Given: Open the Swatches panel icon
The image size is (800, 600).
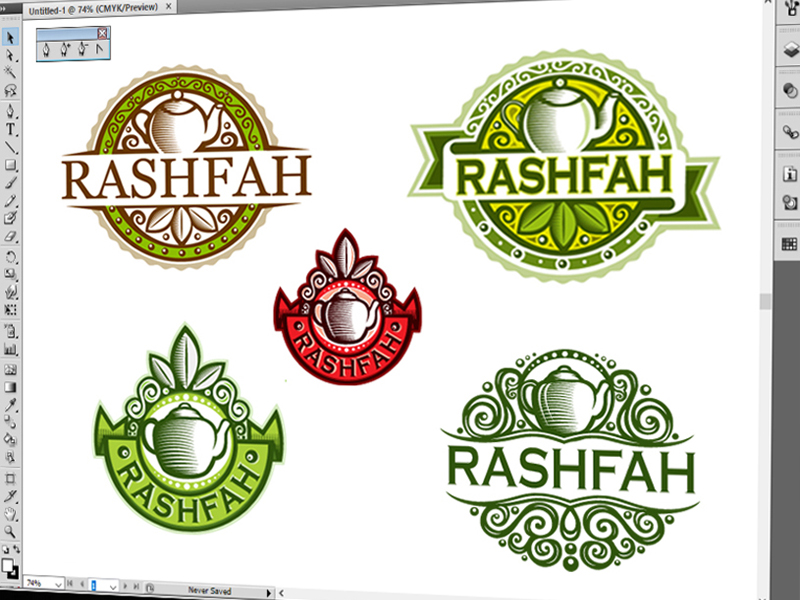Looking at the screenshot, I should click(790, 244).
